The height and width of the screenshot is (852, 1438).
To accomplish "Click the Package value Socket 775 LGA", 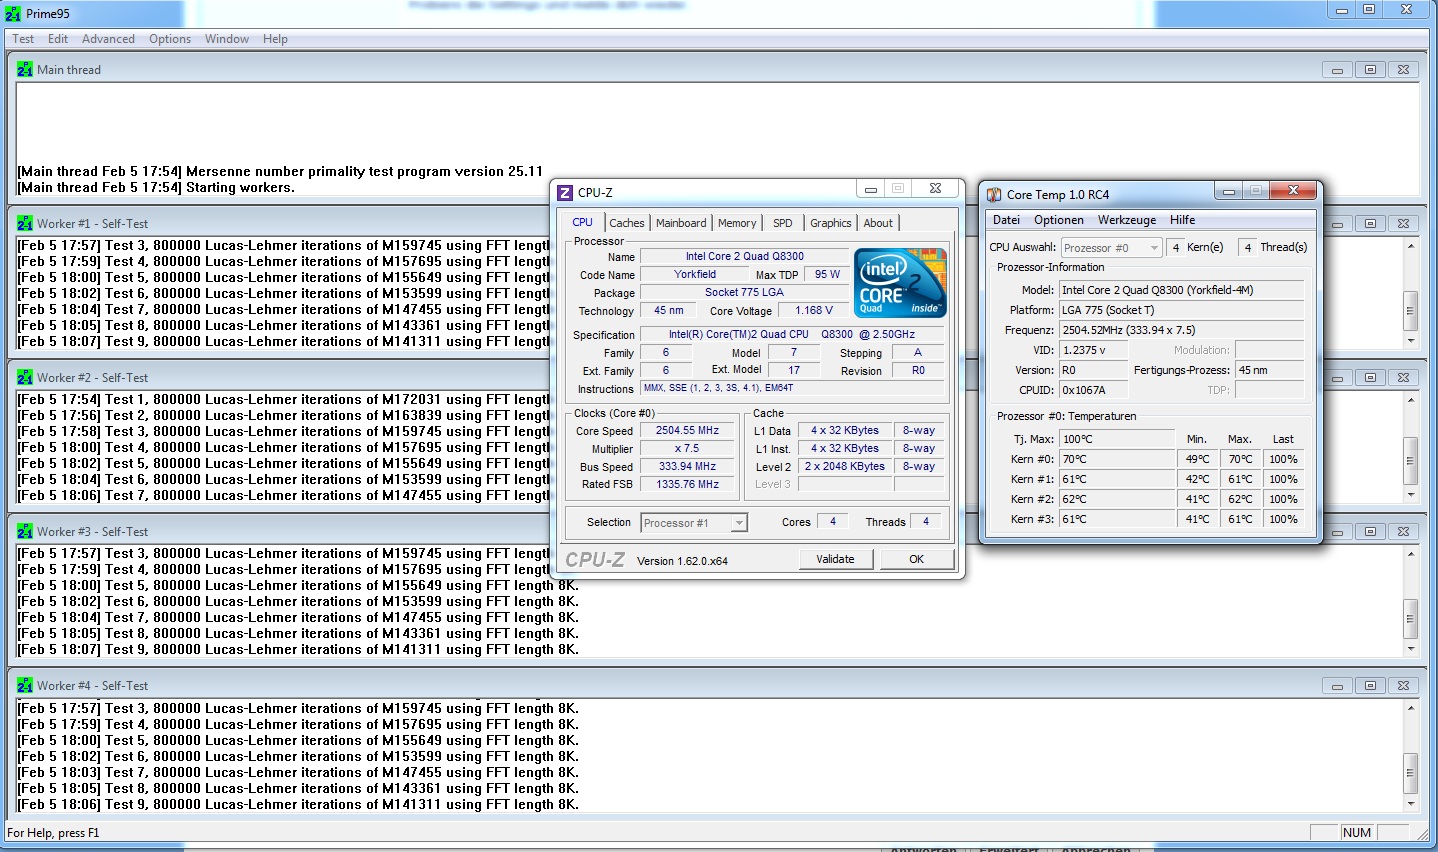I will point(744,293).
